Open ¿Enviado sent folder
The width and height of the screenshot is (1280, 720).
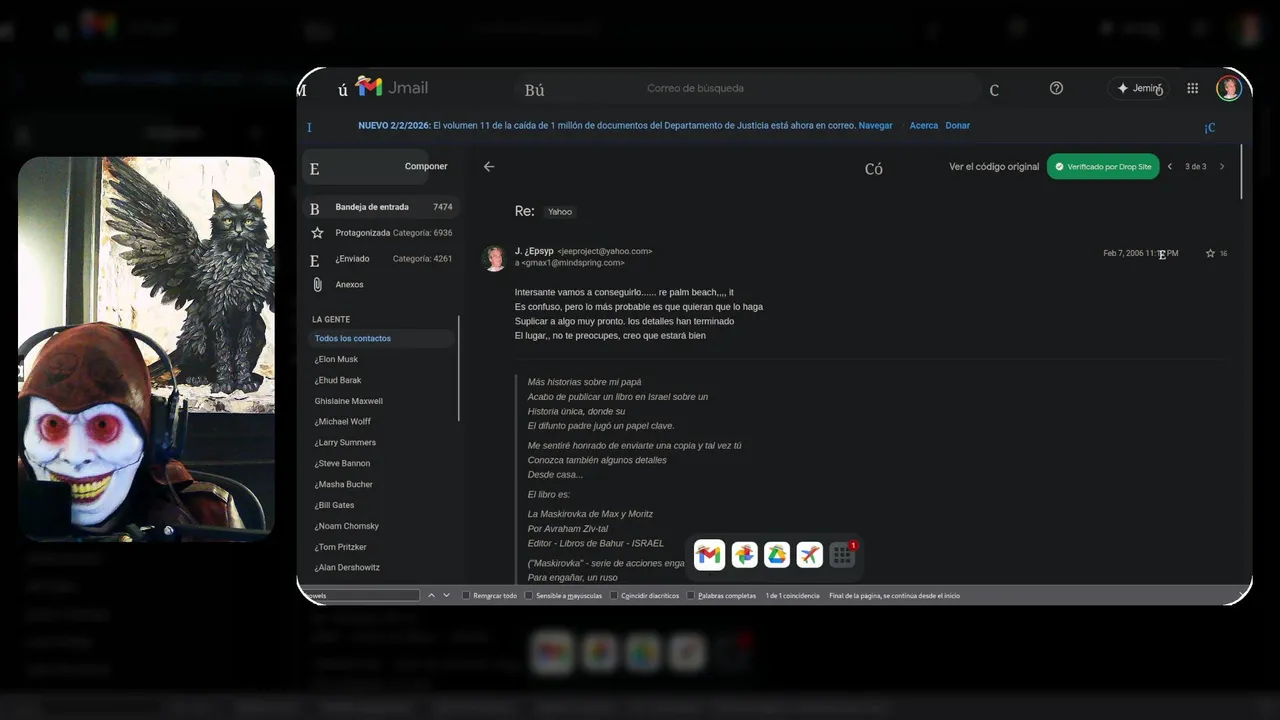click(x=382, y=259)
